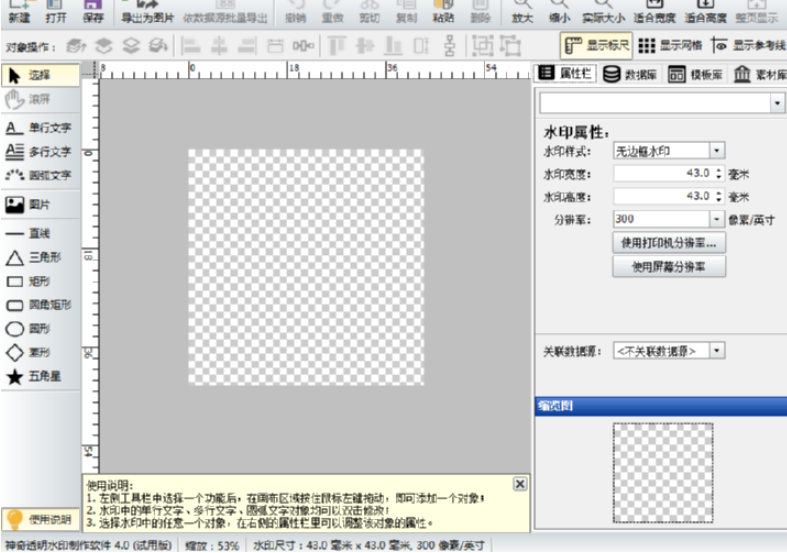Choose the arc text tool (圆弧文字)

40,175
